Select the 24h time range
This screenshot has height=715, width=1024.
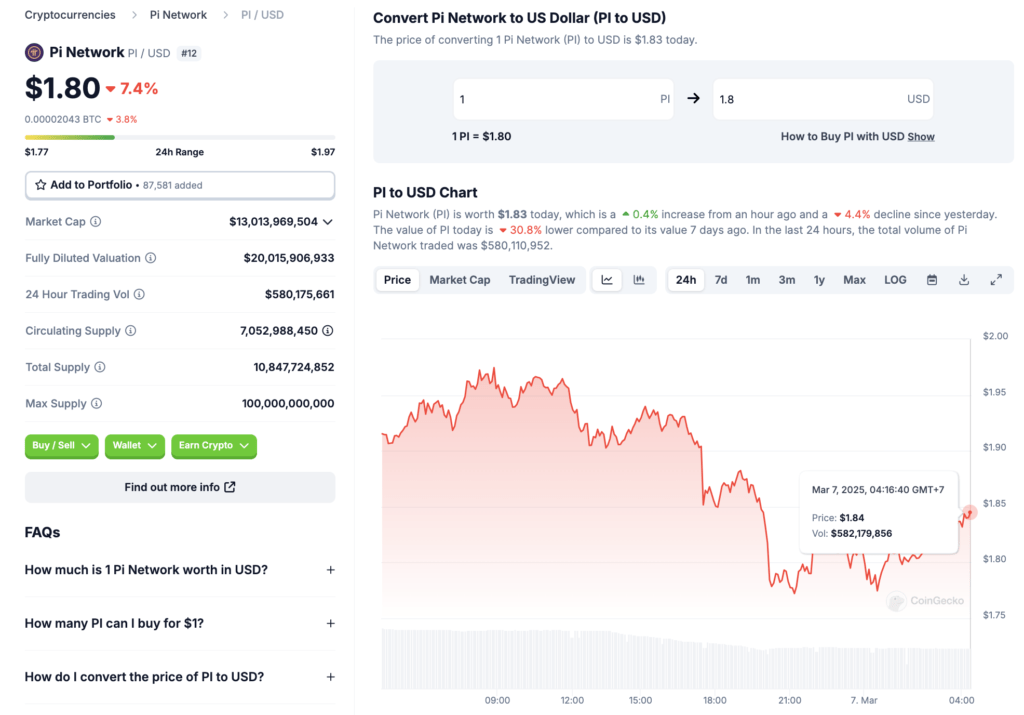686,279
